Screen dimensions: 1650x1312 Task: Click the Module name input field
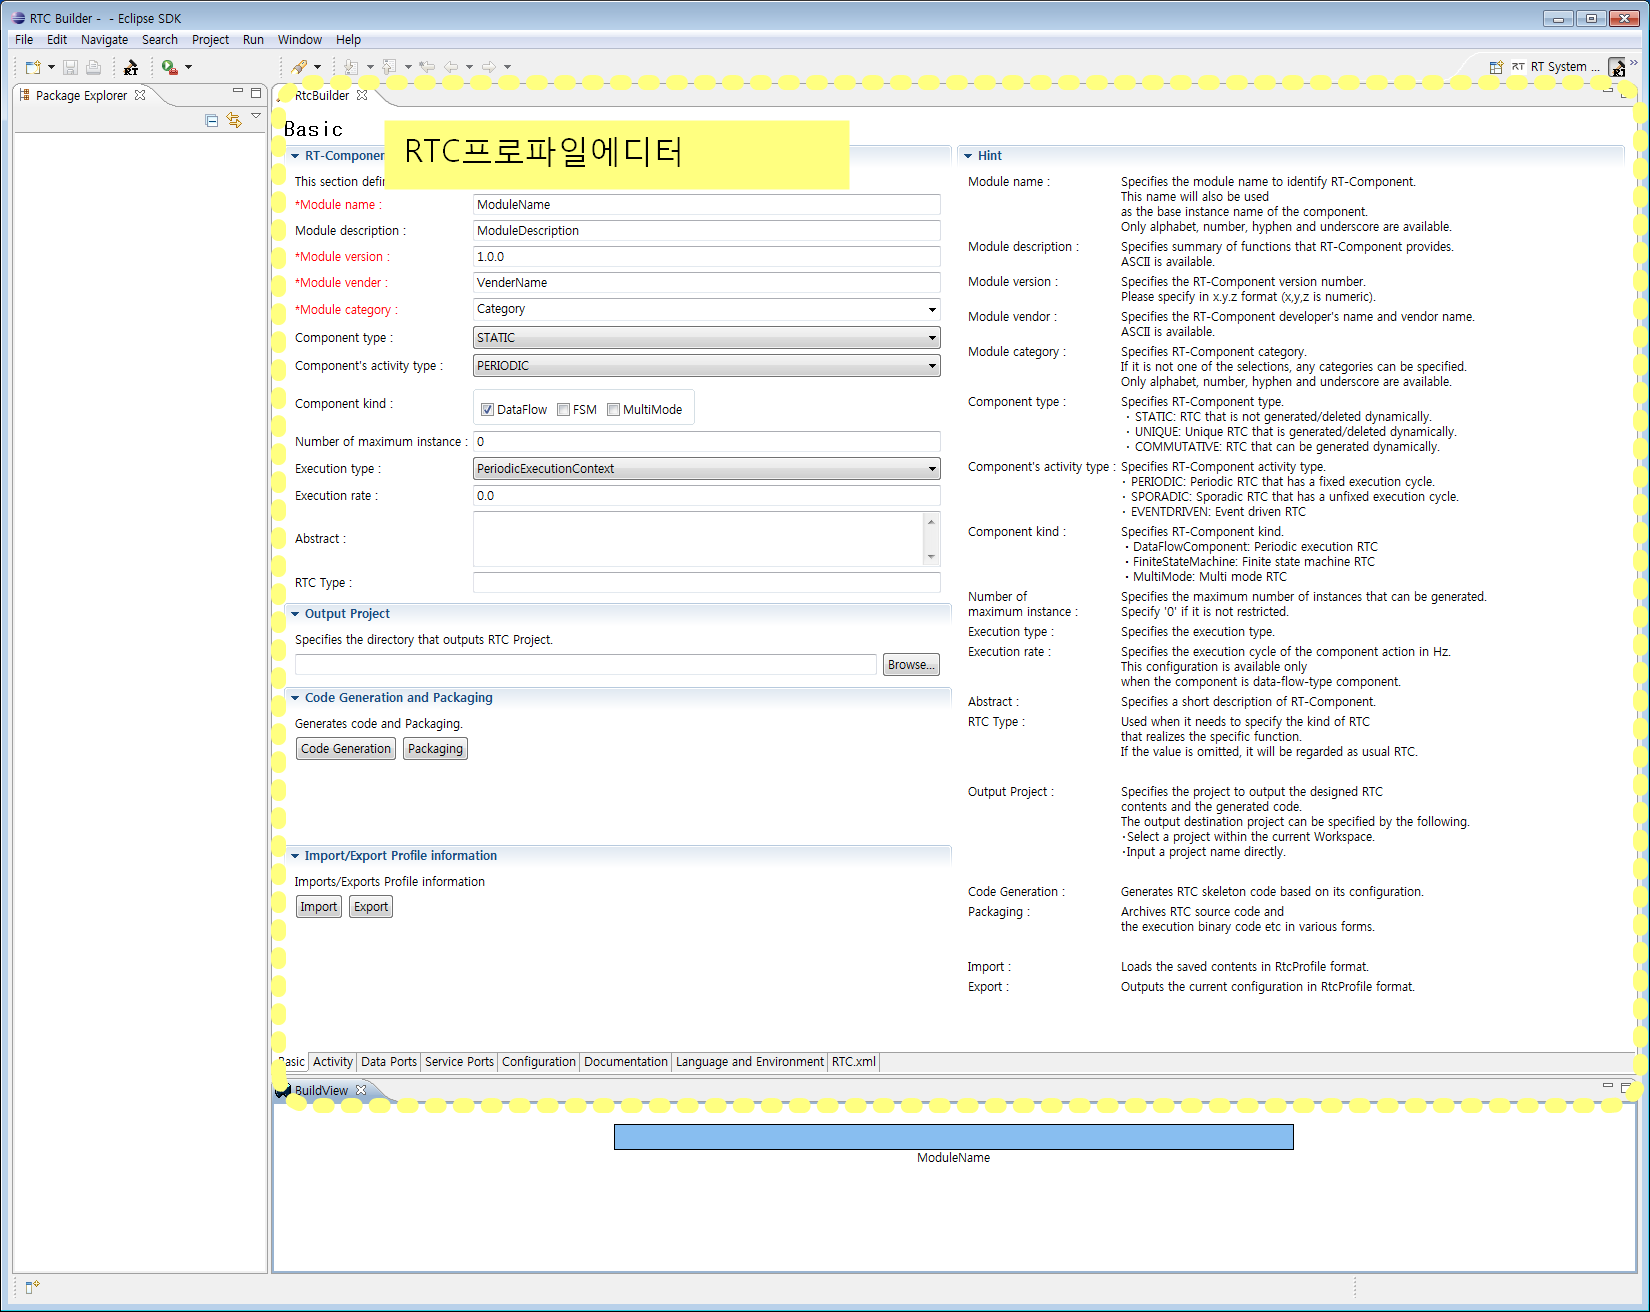(706, 205)
